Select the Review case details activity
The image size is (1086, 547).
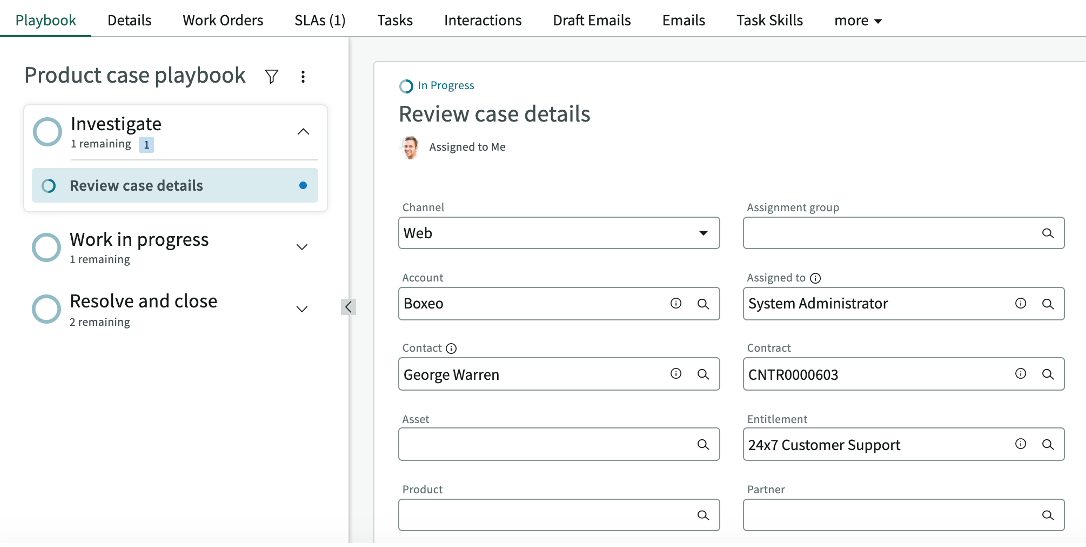[x=175, y=186]
